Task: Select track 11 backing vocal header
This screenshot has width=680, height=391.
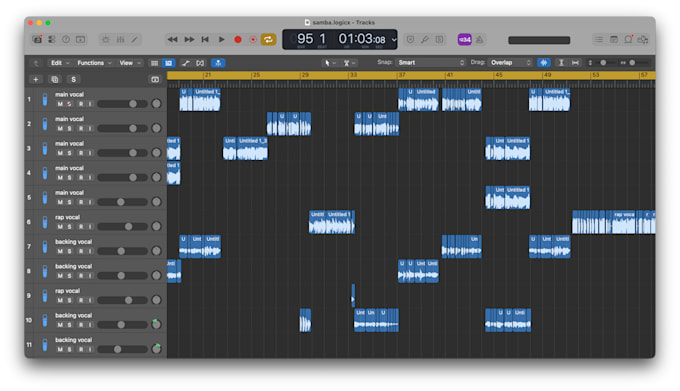Action: click(95, 345)
